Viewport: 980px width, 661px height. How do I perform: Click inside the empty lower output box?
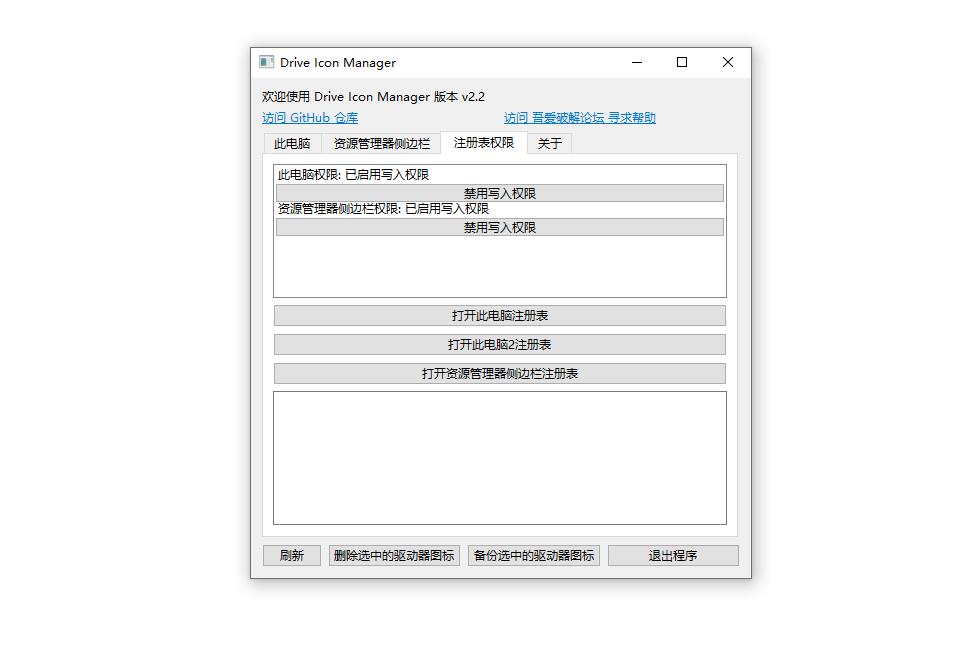[x=499, y=457]
